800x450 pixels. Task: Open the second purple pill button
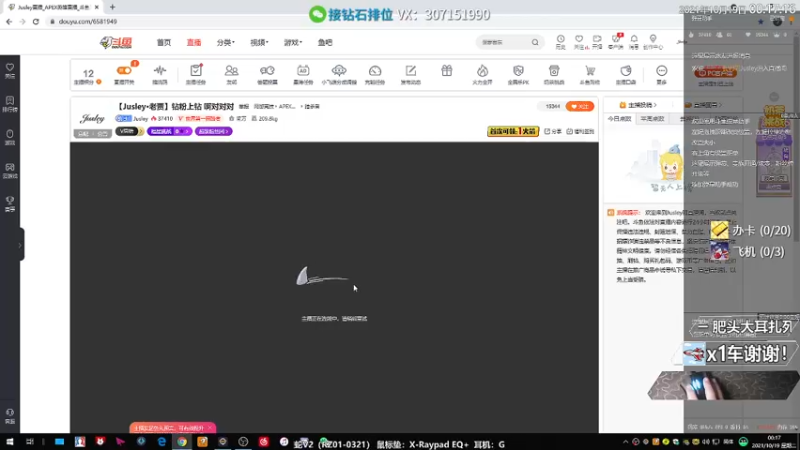[213, 131]
